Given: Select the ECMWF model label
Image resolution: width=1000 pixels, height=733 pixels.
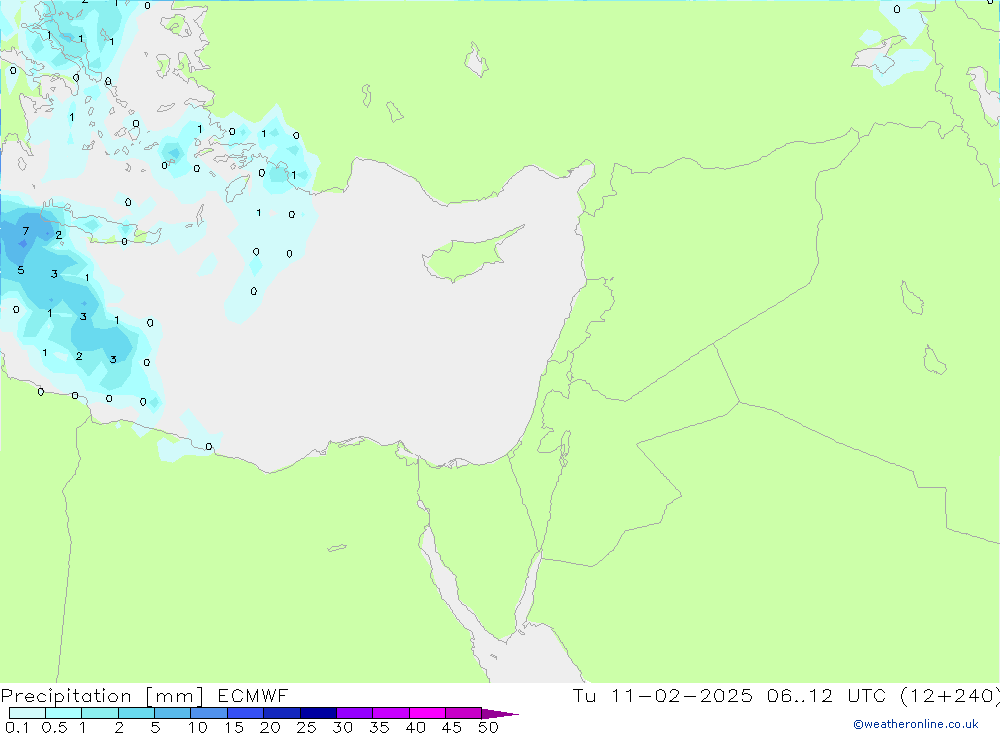Looking at the screenshot, I should click(x=253, y=695).
